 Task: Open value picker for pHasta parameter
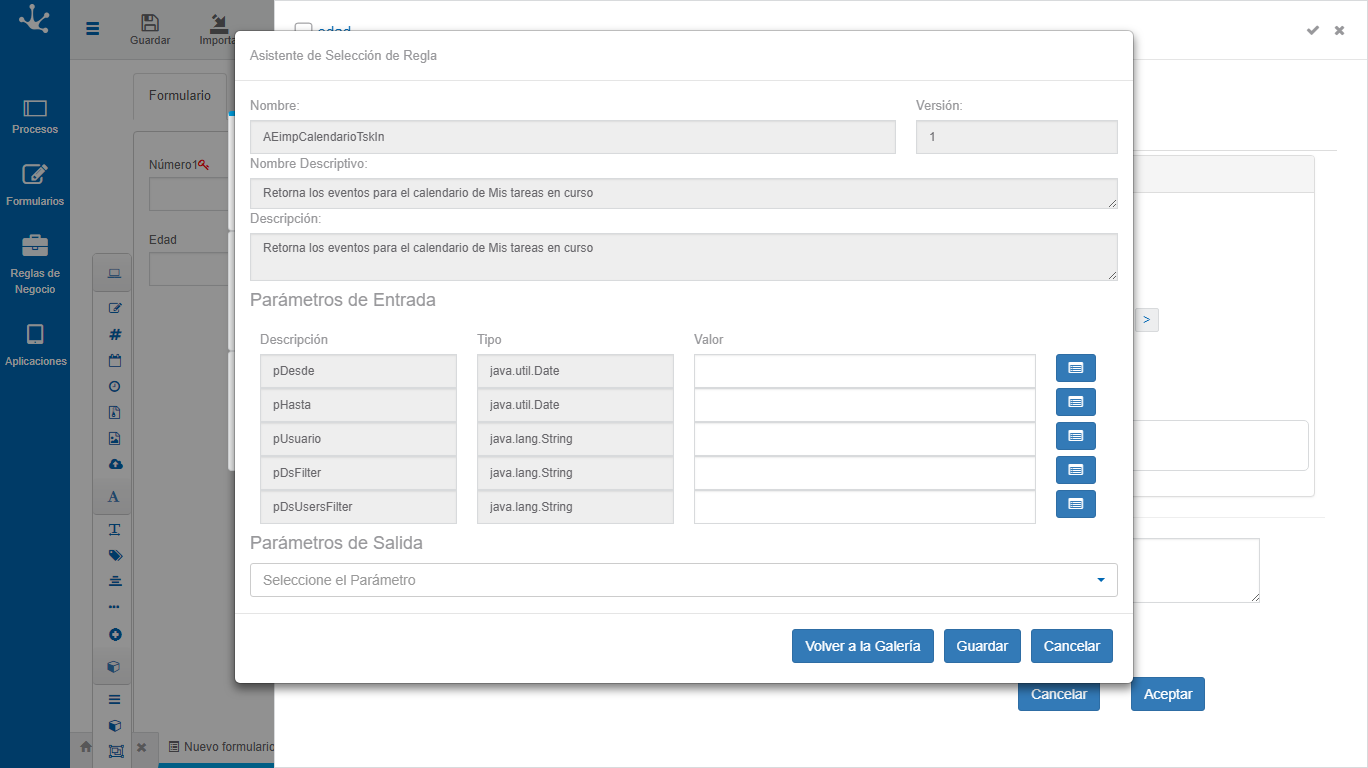(1076, 402)
